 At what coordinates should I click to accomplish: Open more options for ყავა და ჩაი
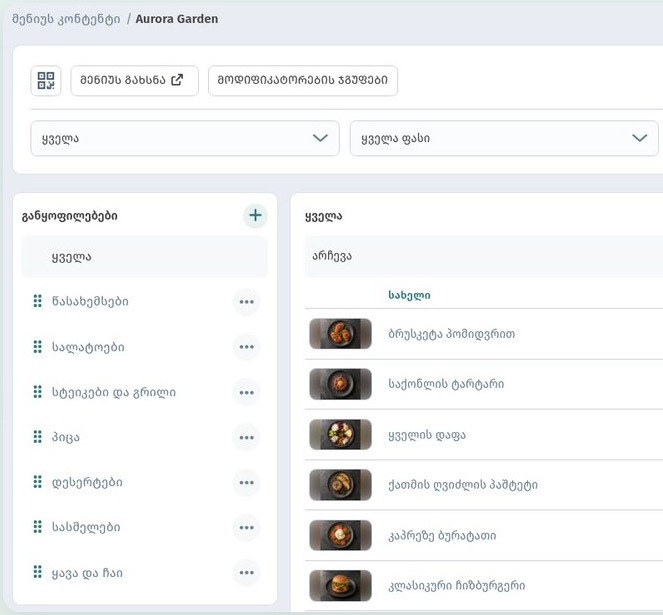coord(247,573)
